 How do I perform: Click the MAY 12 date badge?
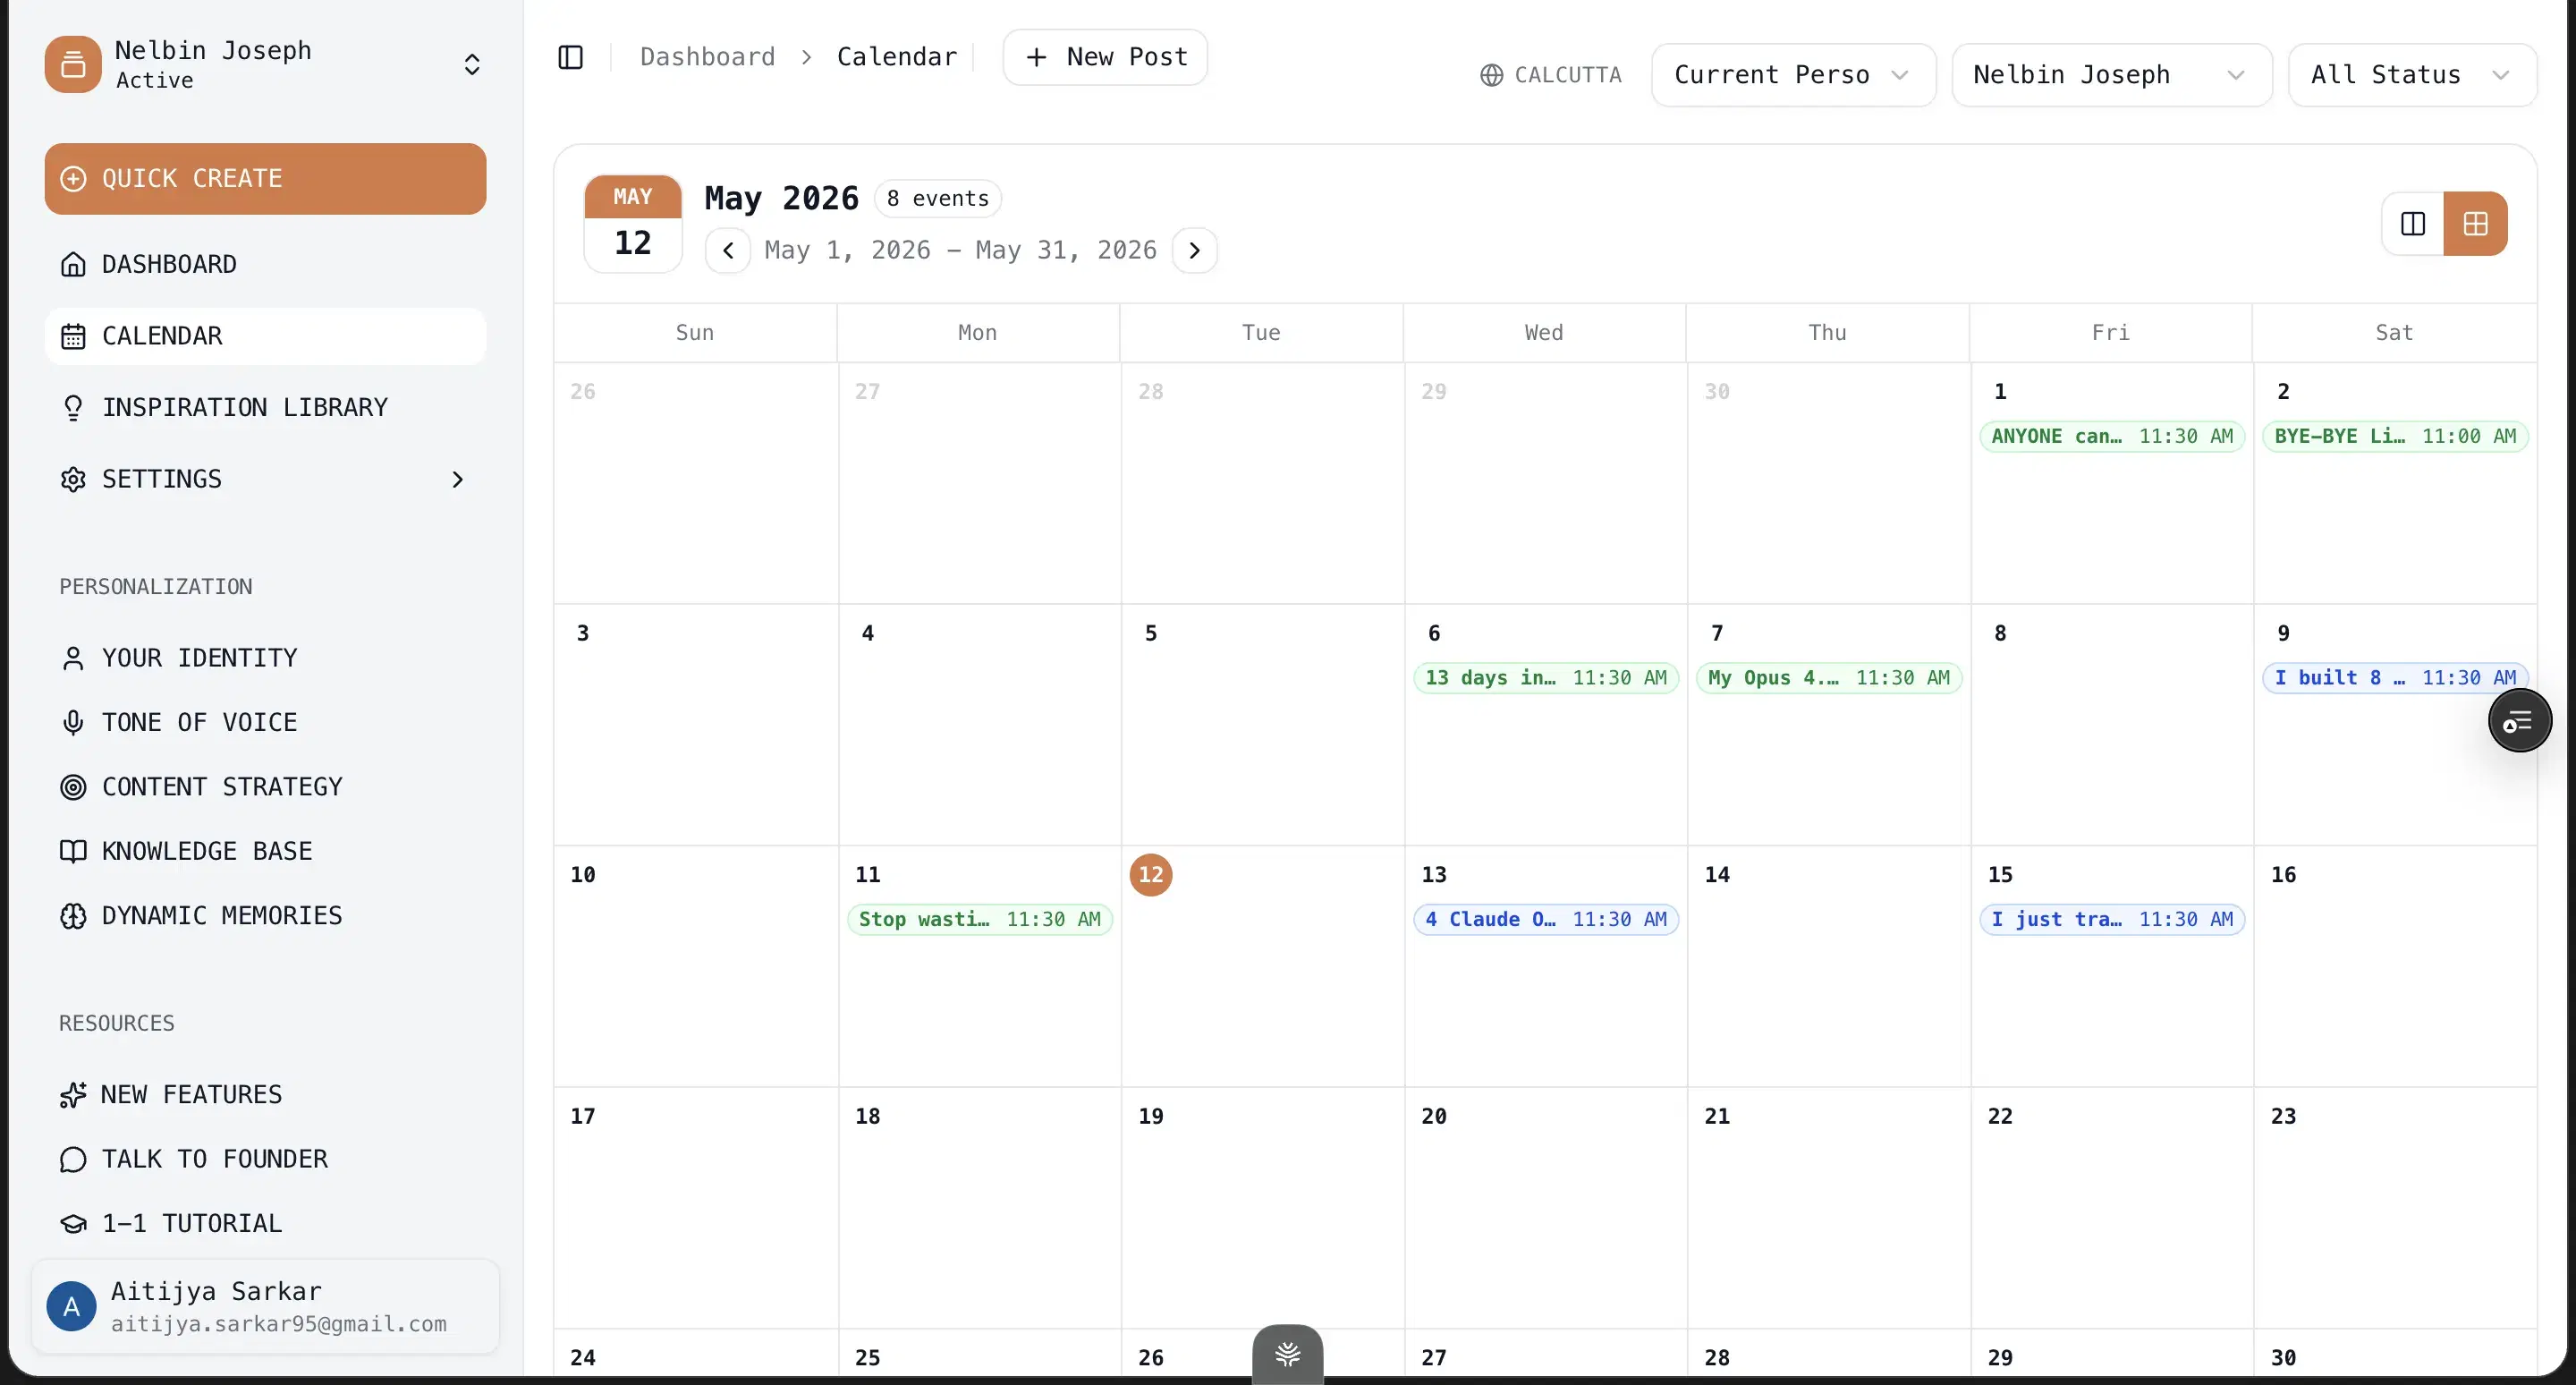pyautogui.click(x=632, y=224)
